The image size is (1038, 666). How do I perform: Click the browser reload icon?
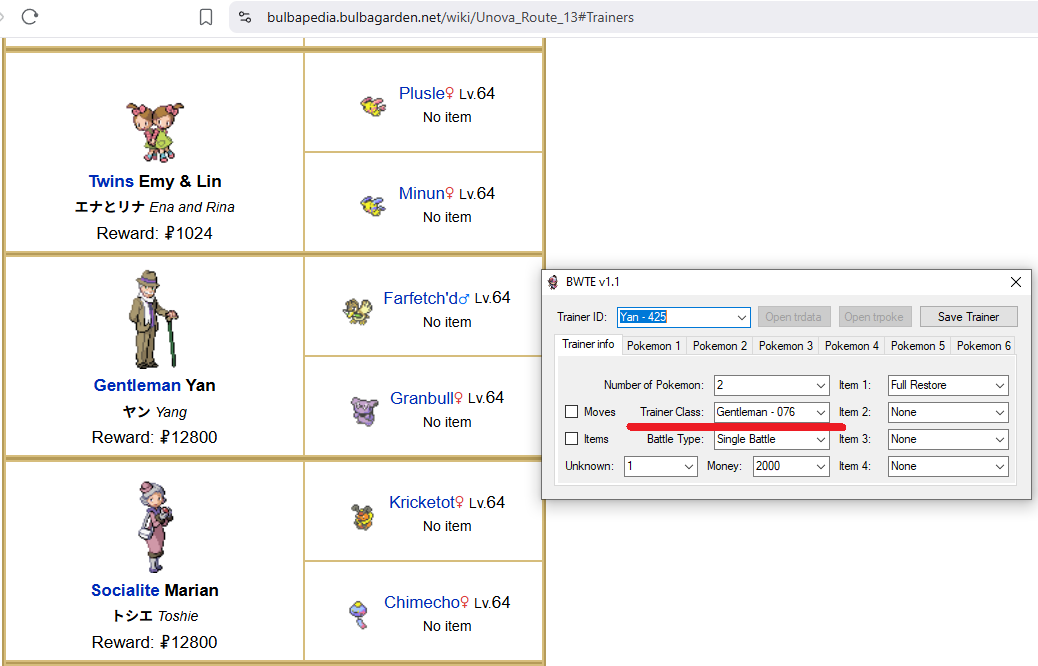(29, 16)
